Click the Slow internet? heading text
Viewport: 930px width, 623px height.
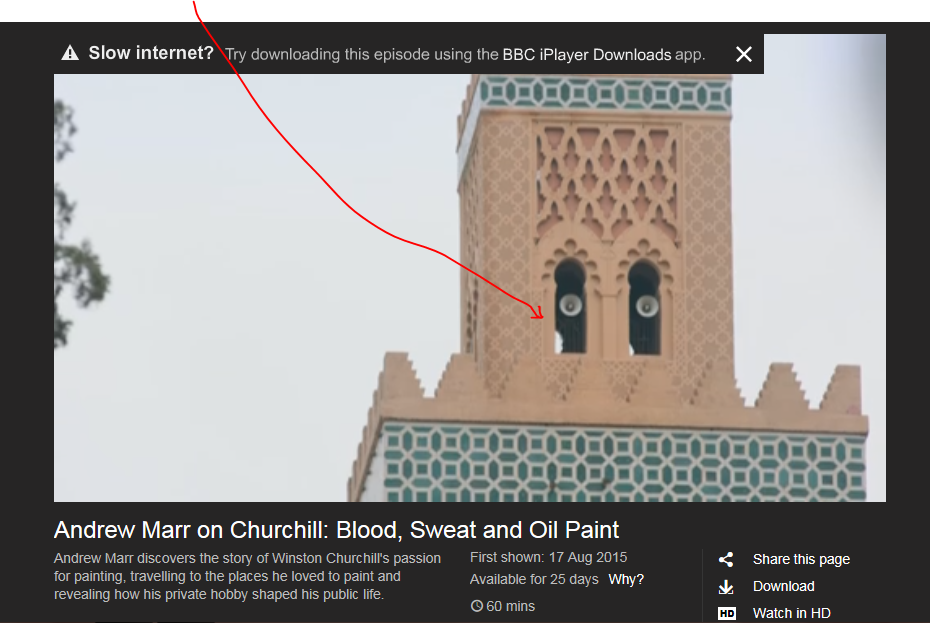tap(151, 53)
